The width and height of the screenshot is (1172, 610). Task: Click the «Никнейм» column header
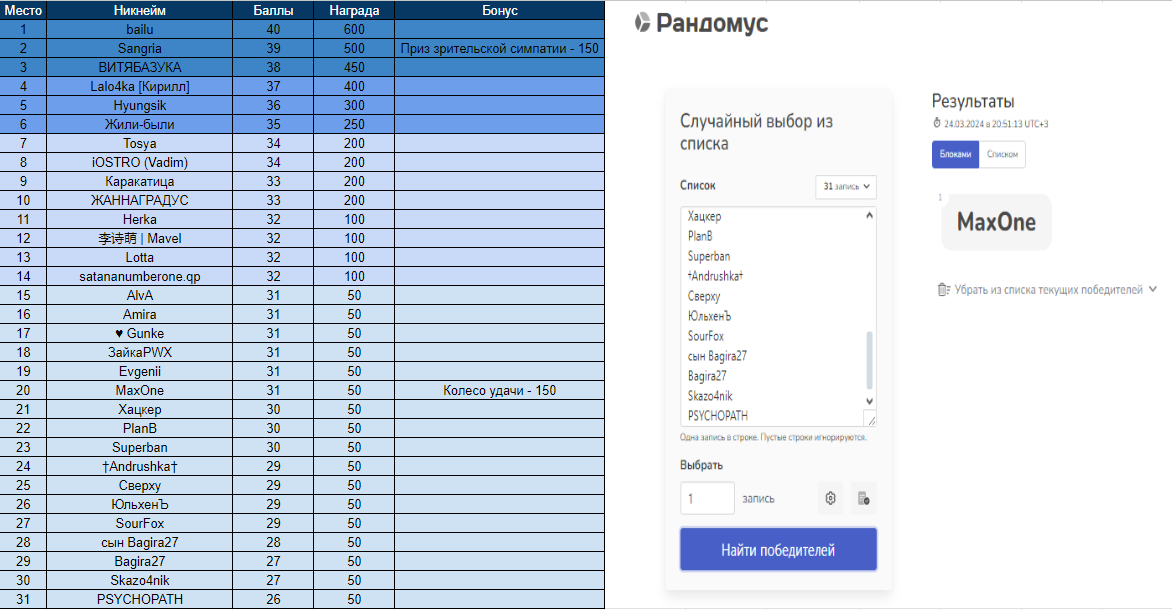(139, 10)
